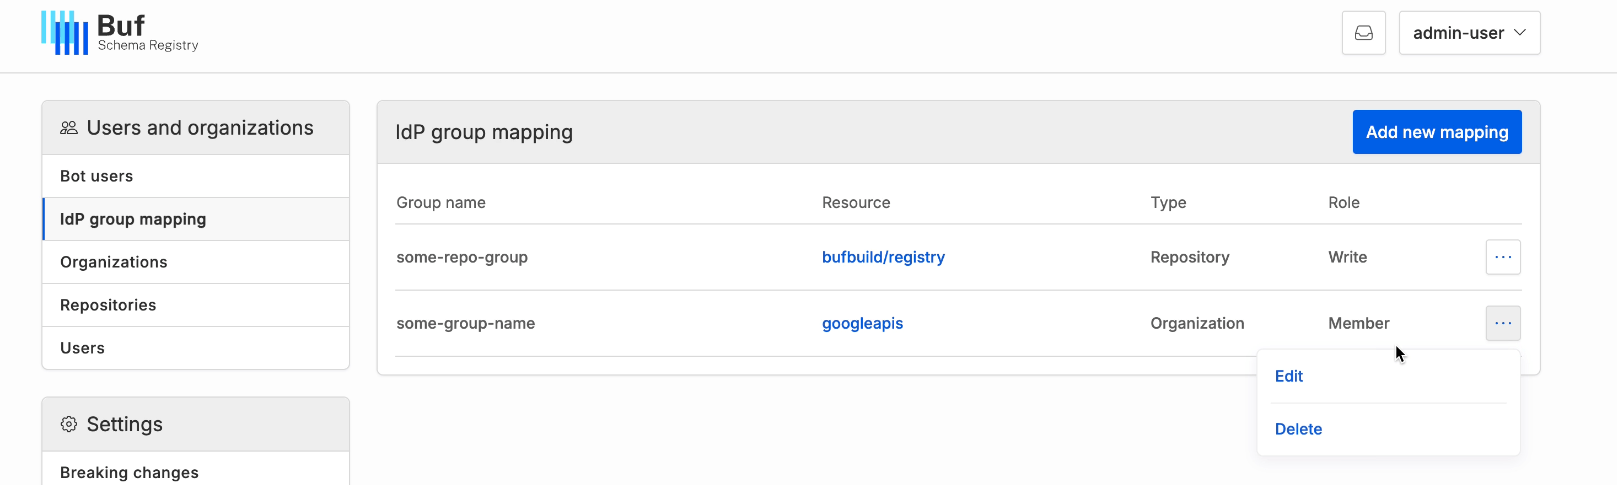Screen dimensions: 1617x485
Task: Click the chevron next to admin-user
Action: pos(1520,33)
